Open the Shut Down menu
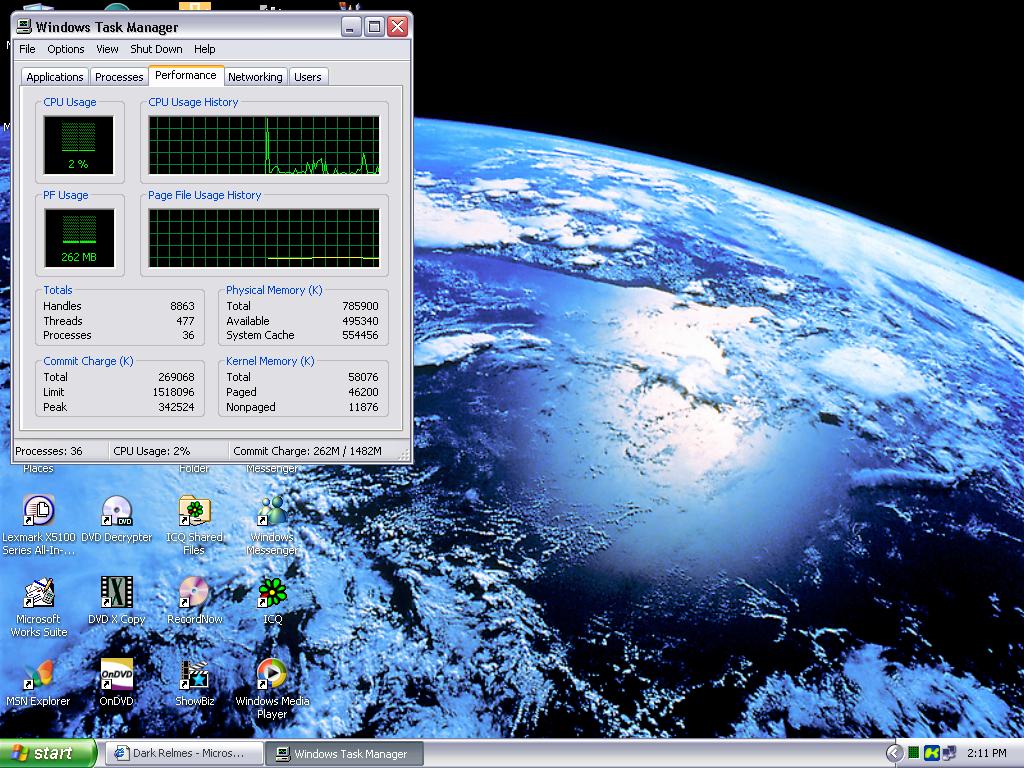The width and height of the screenshot is (1024, 768). tap(156, 49)
